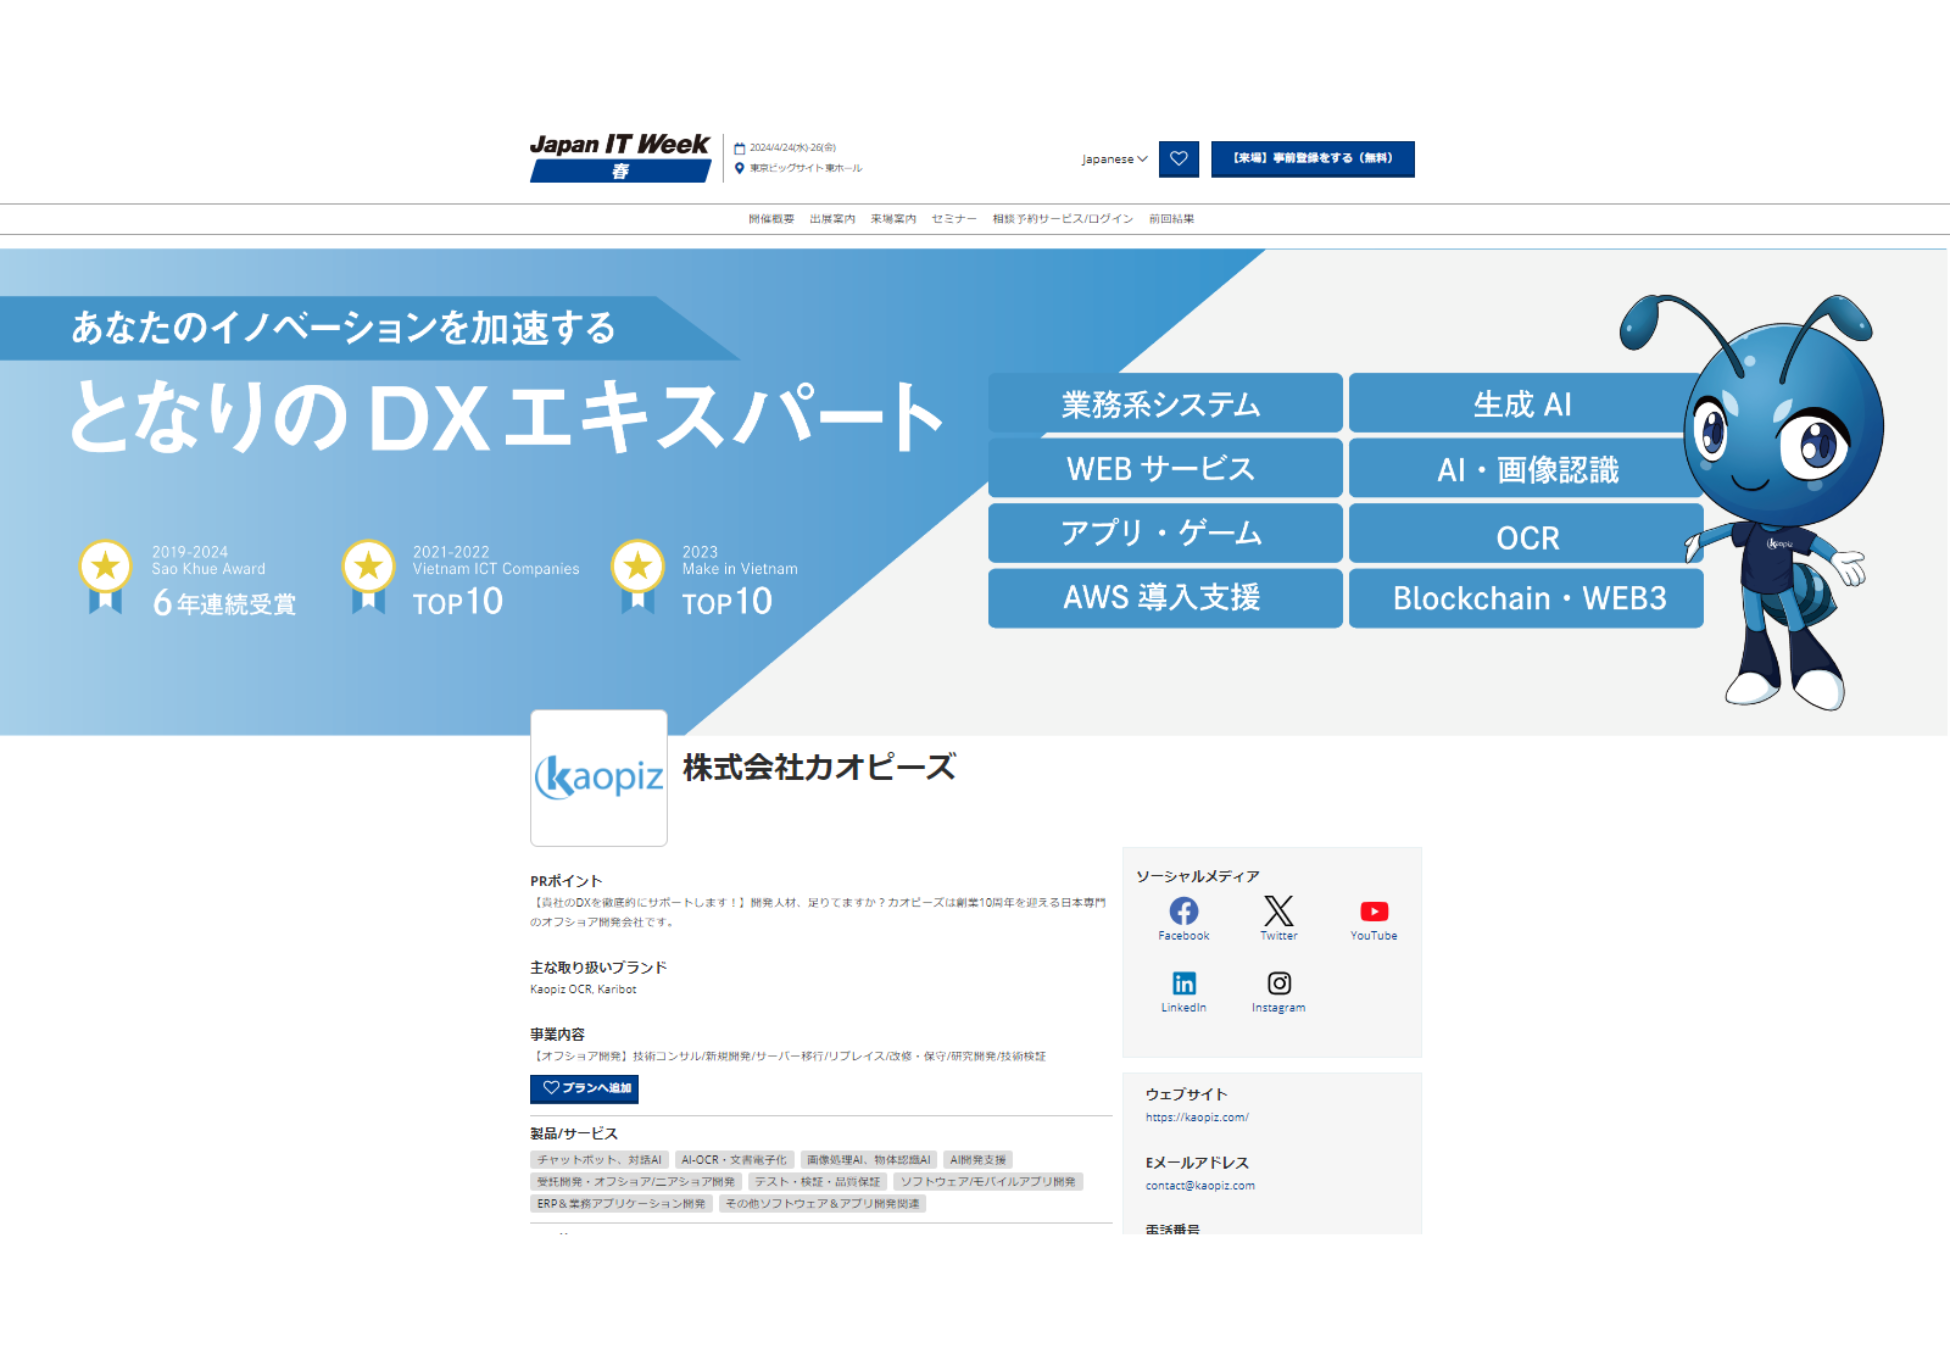Image resolution: width=1950 pixels, height=1350 pixels.
Task: Open the セミナー navigation link
Action: tap(952, 218)
